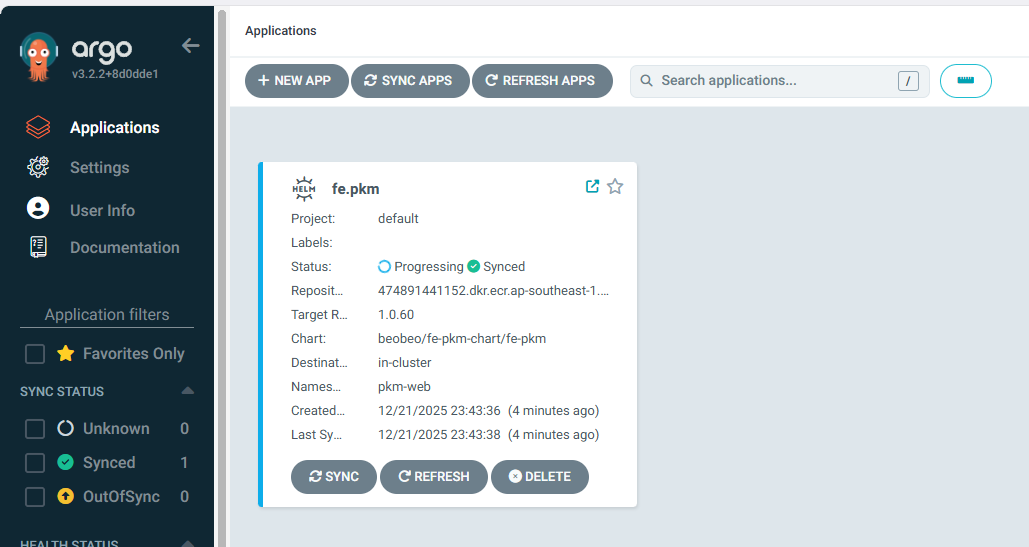Open Applications in the sidebar menu

click(114, 128)
